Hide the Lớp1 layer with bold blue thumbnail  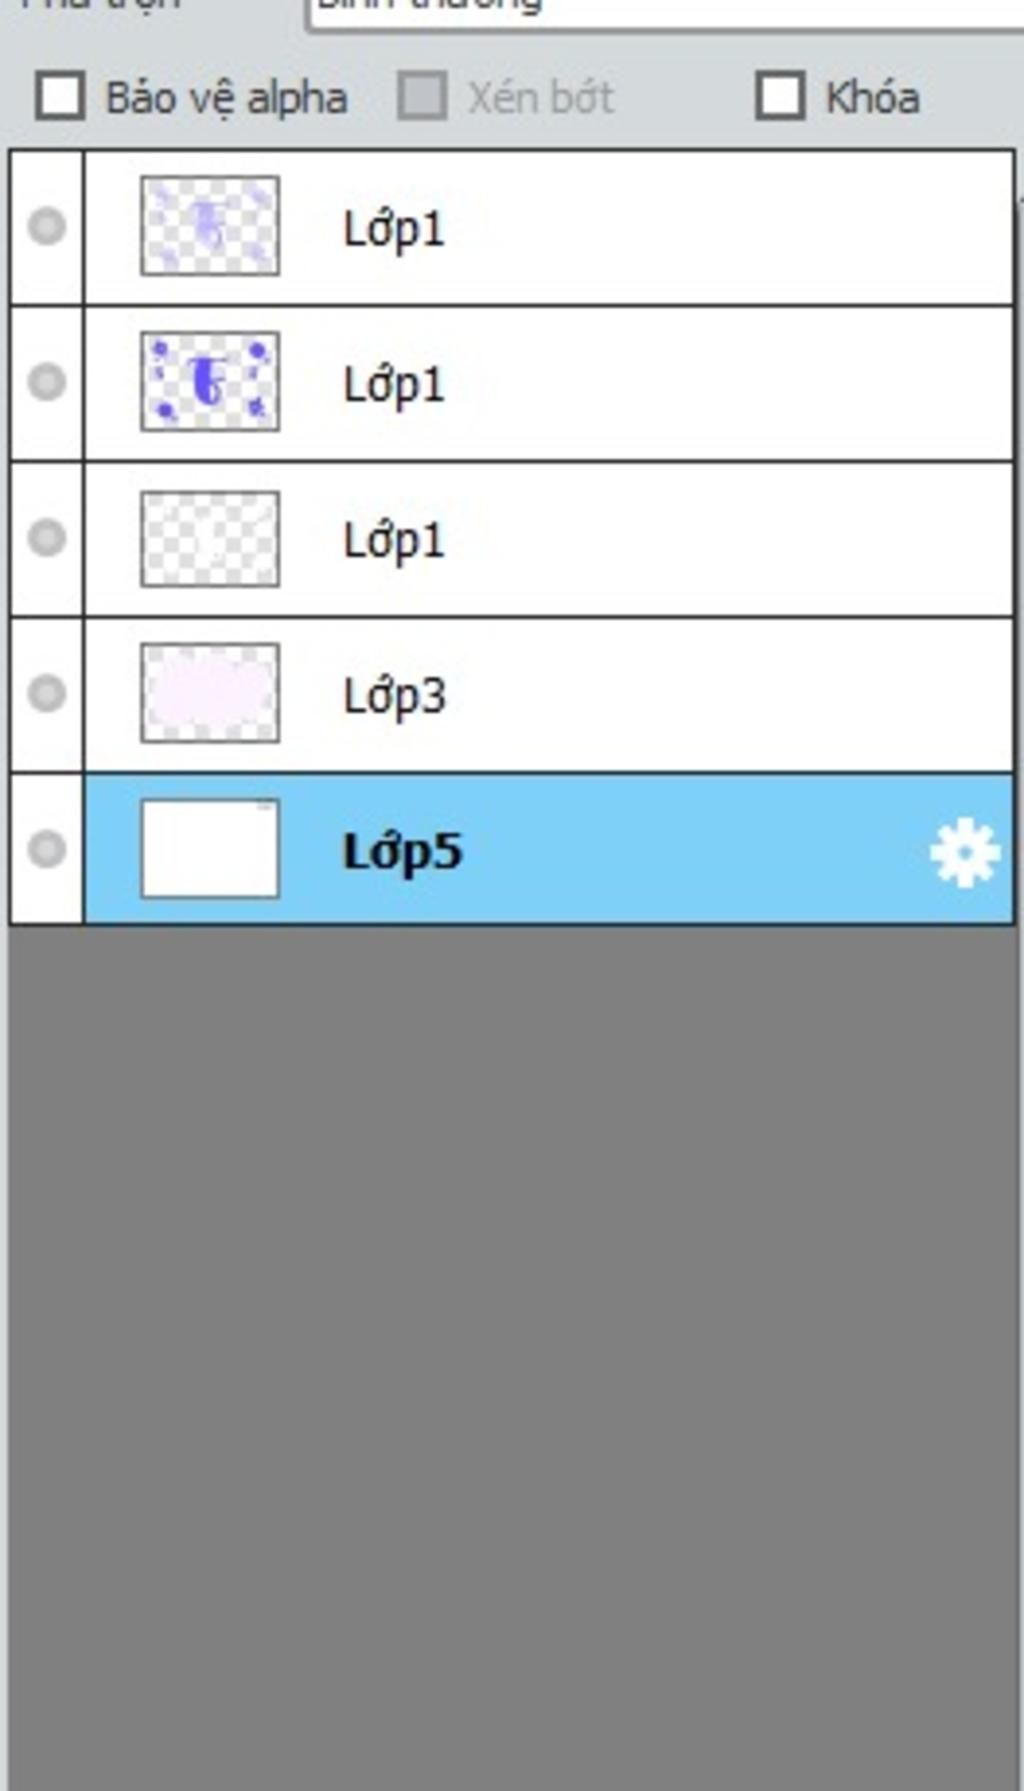[46, 381]
